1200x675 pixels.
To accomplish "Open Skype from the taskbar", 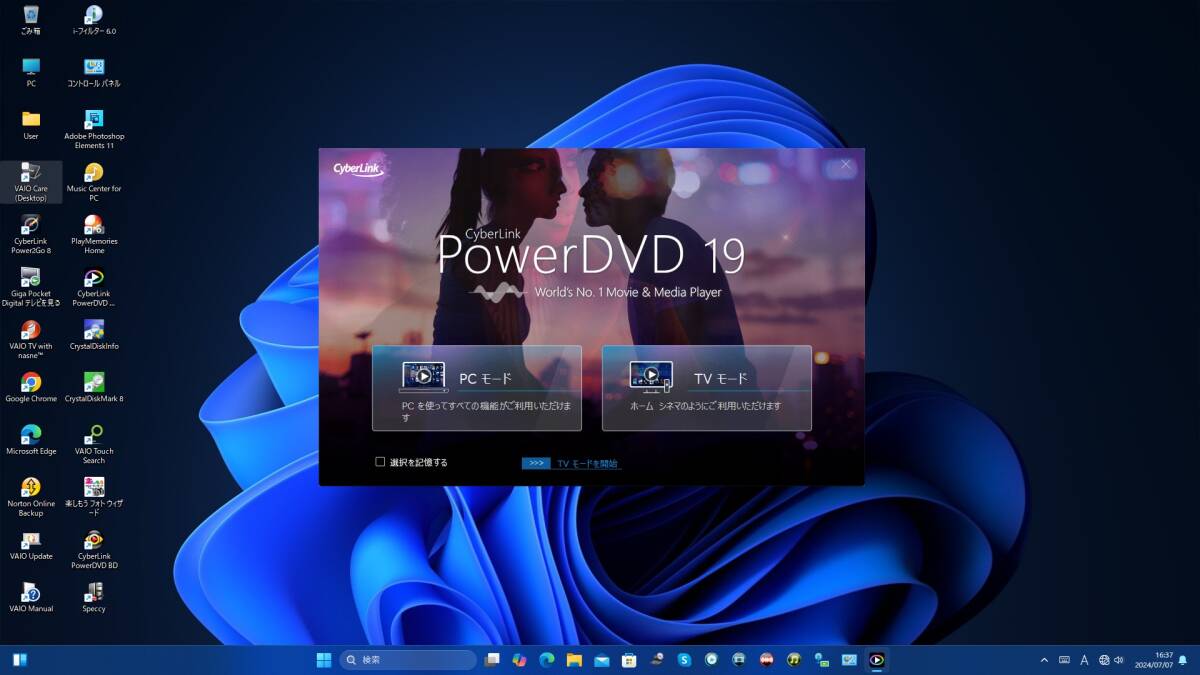I will tap(684, 660).
